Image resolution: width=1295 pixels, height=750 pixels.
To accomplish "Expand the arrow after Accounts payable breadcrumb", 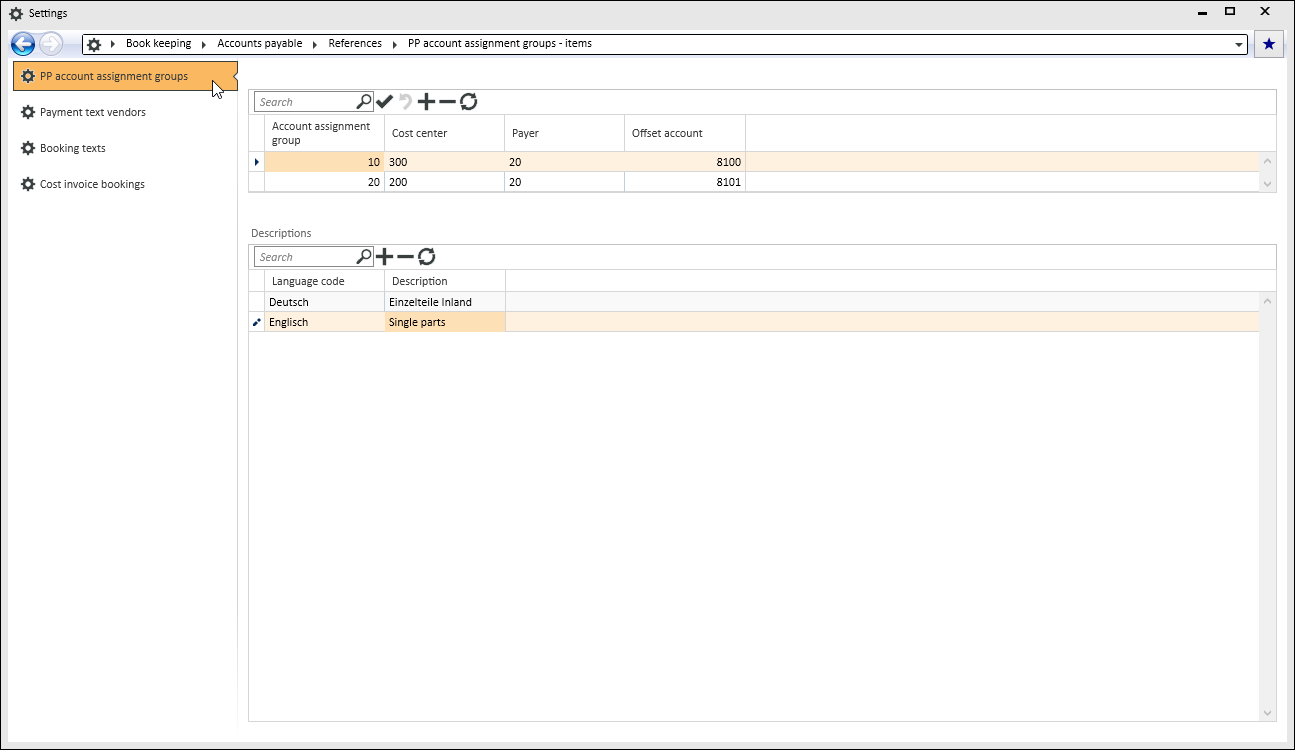I will (x=315, y=44).
